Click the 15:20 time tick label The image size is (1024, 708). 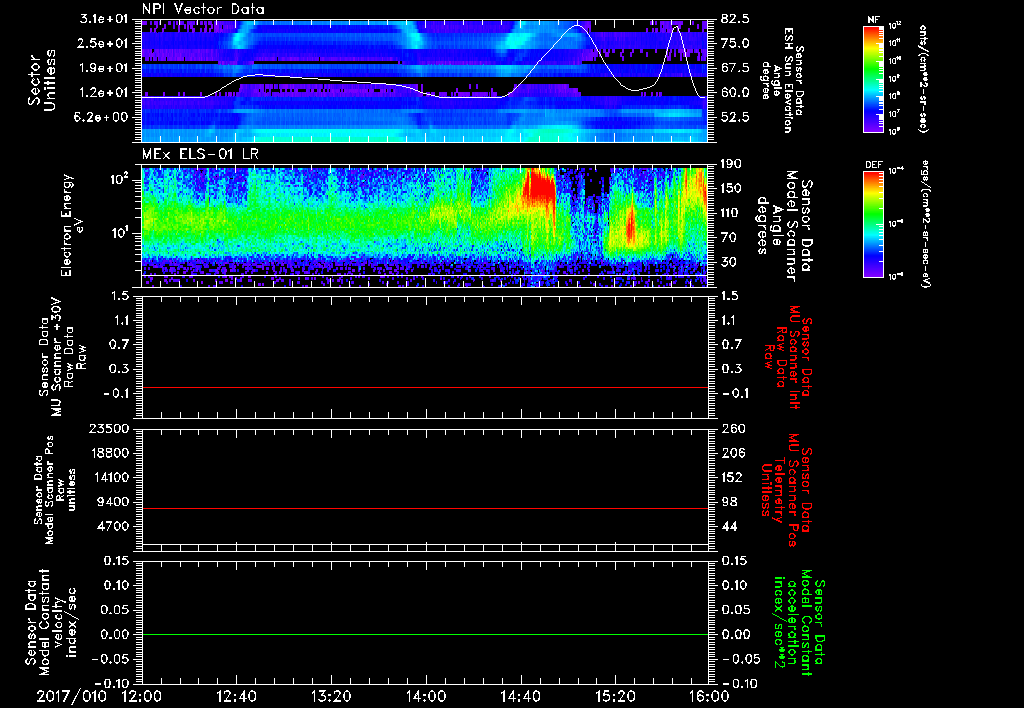pos(615,696)
